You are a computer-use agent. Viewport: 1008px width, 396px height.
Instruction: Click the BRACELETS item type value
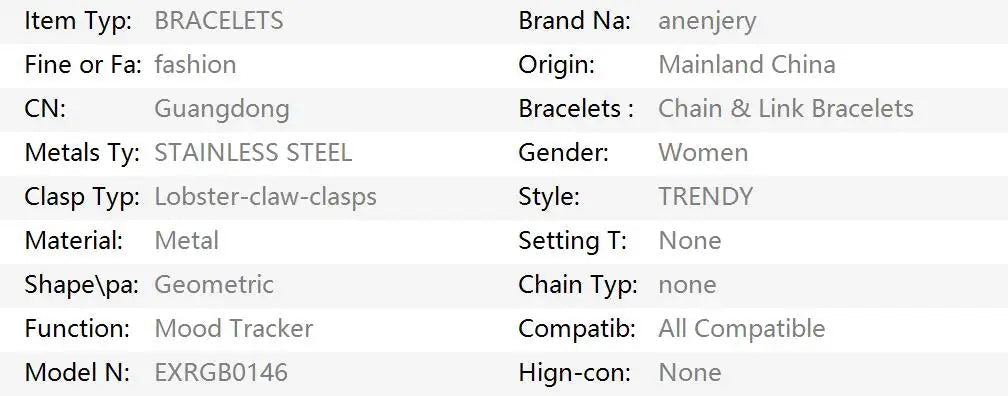[219, 21]
